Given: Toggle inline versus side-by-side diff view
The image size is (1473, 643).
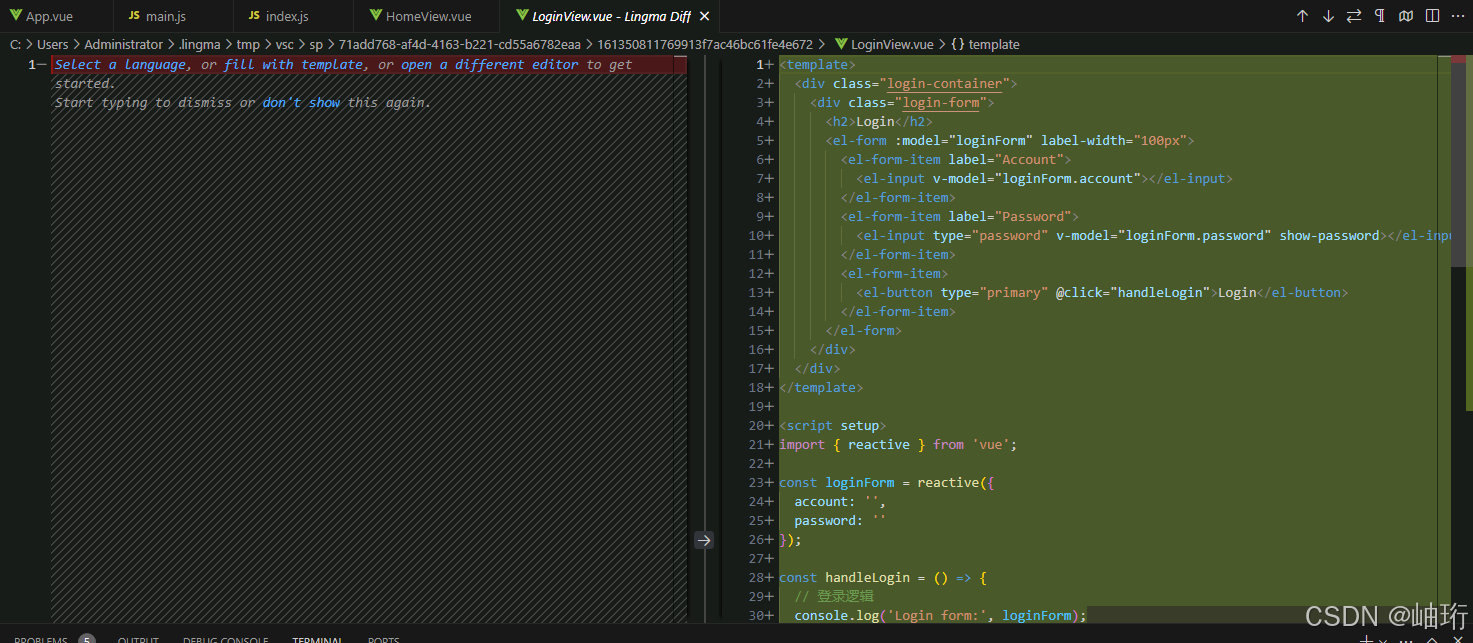Looking at the screenshot, I should click(1432, 16).
